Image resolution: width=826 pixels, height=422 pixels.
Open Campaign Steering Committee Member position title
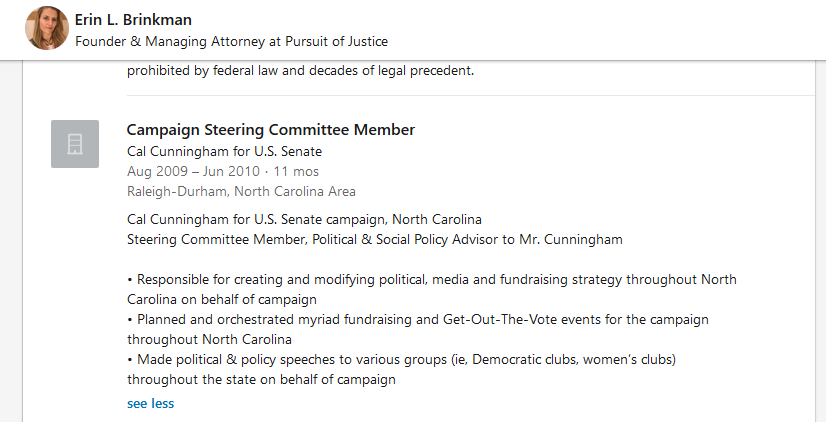pos(270,130)
